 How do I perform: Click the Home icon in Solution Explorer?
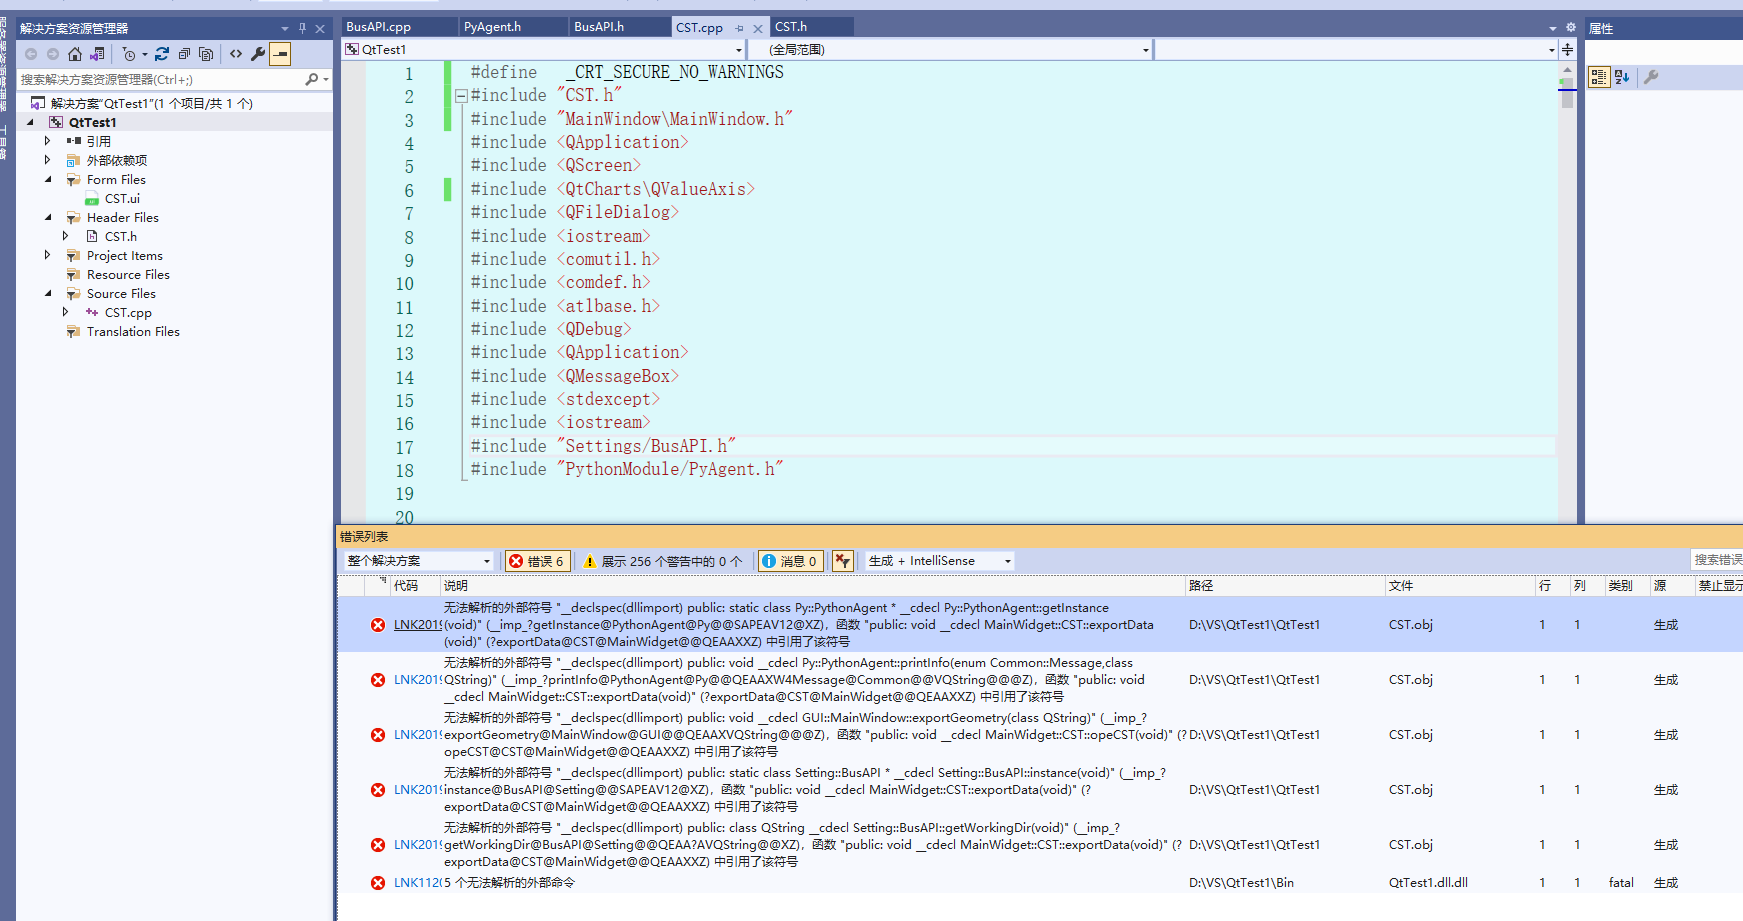click(75, 54)
